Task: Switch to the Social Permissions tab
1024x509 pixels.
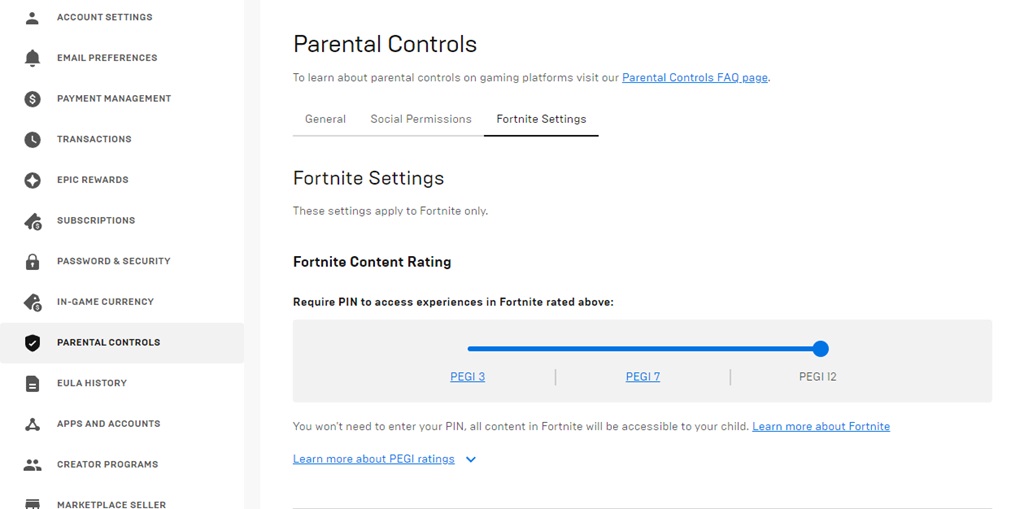Action: point(421,119)
